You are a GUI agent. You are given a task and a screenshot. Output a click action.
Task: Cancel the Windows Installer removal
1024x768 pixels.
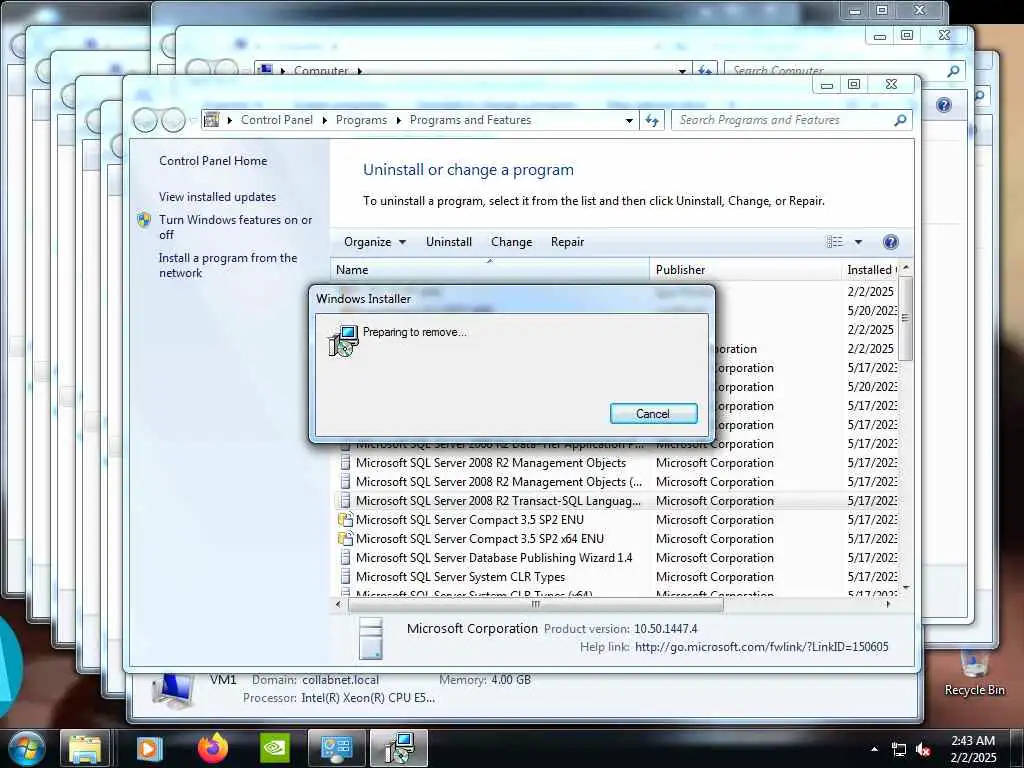point(653,413)
